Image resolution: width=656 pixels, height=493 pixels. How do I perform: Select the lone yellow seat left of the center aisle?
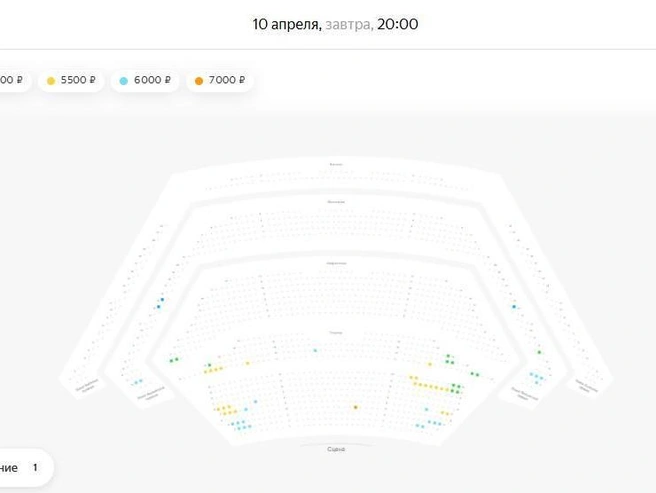248,363
